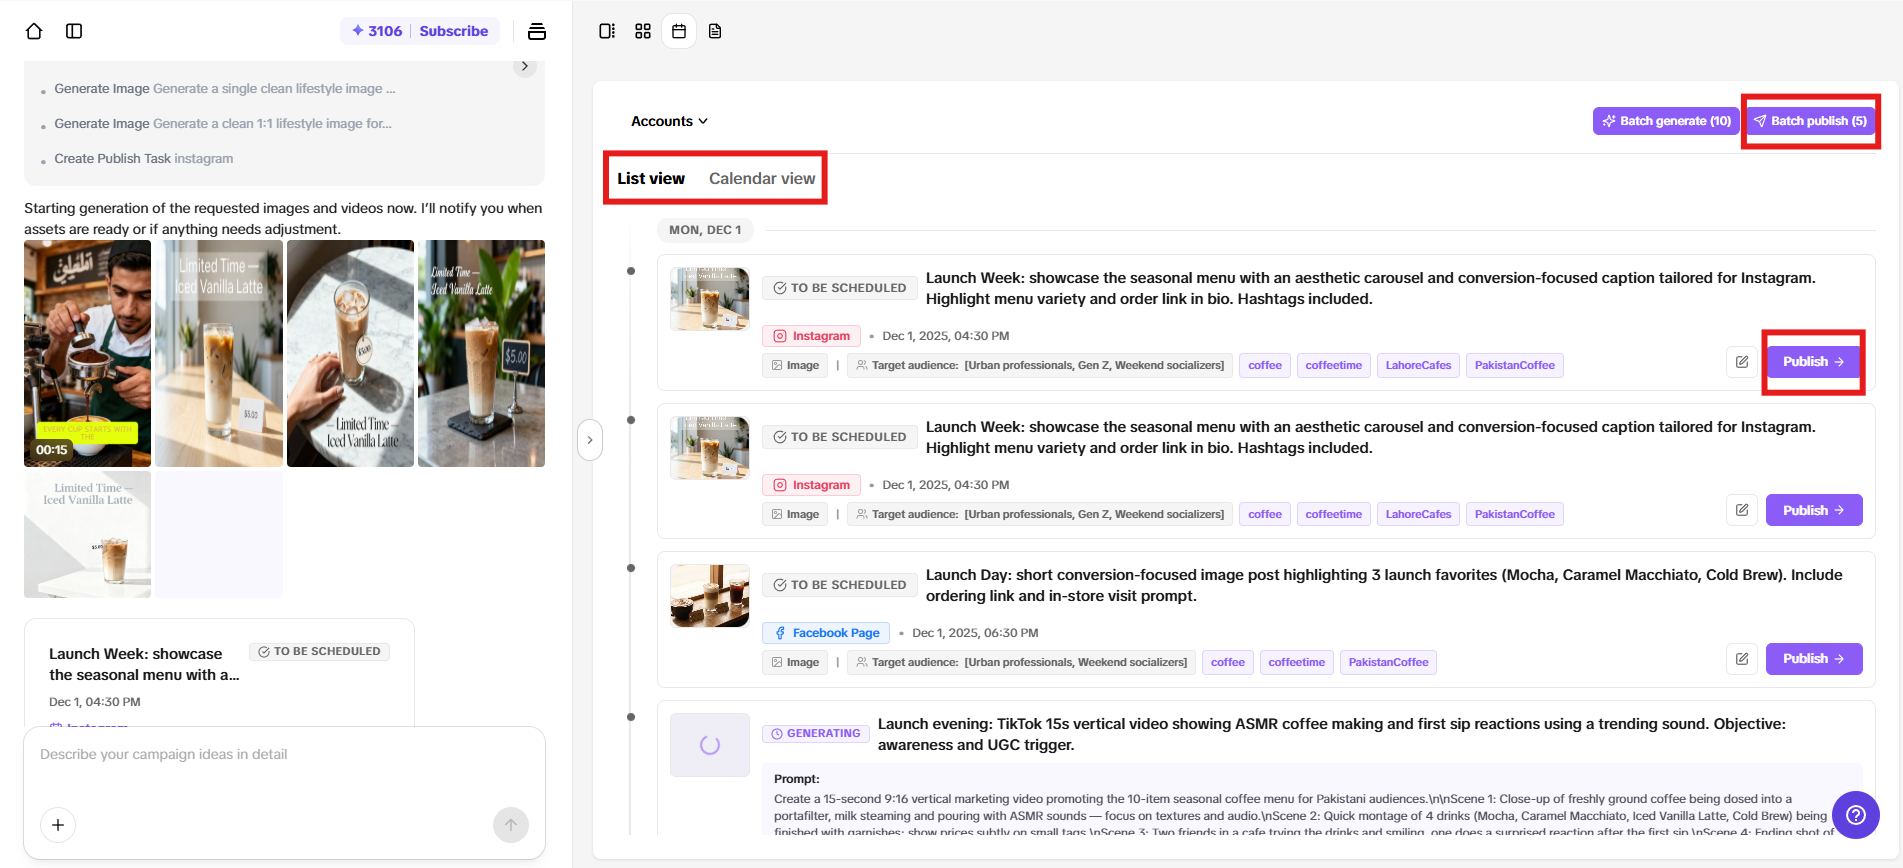Viewport: 1903px width, 868px height.
Task: Click the plus attachment button
Action: (x=58, y=825)
